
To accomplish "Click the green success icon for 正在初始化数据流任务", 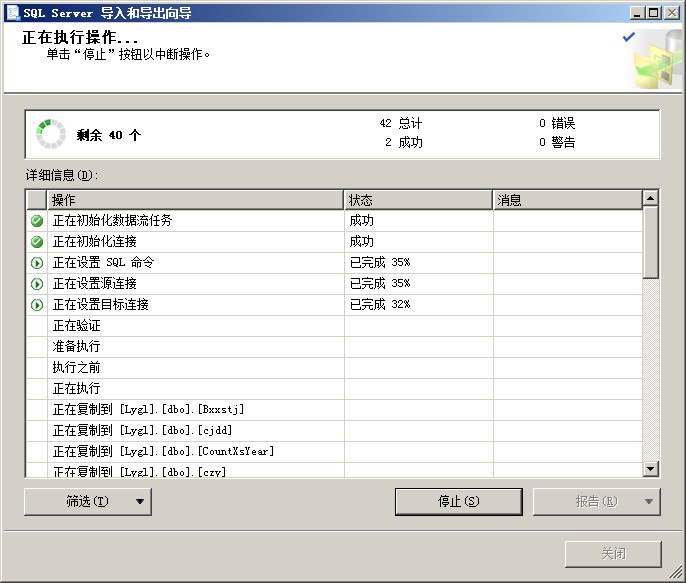I will (37, 221).
